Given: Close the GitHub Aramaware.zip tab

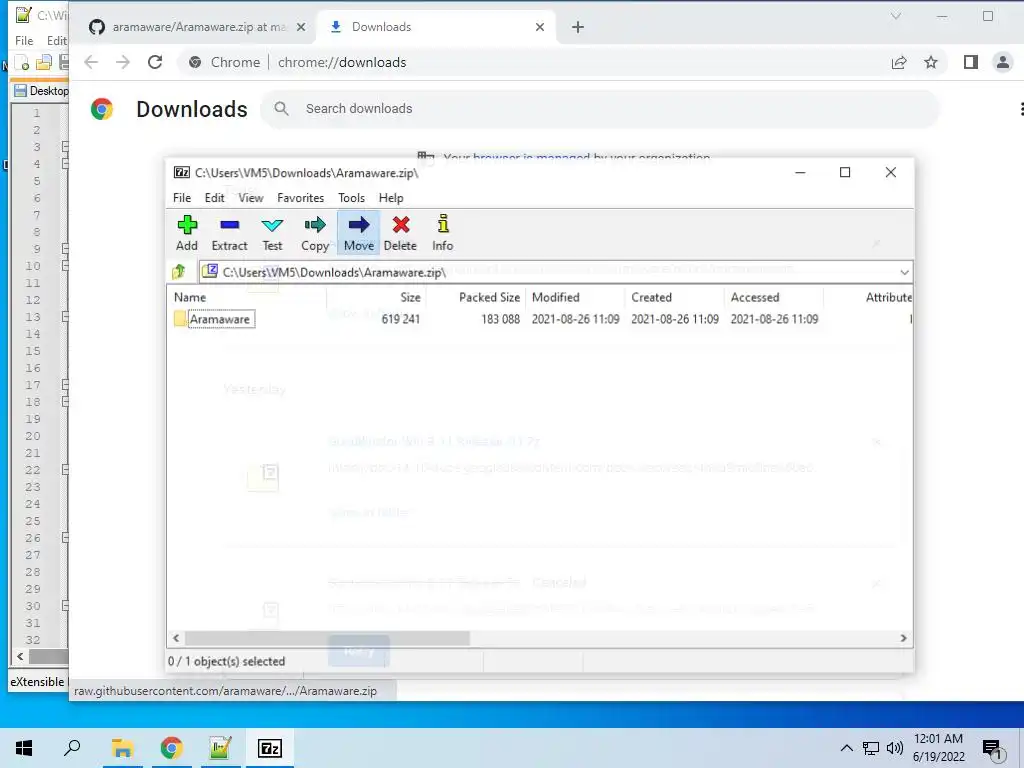Looking at the screenshot, I should click(x=300, y=27).
